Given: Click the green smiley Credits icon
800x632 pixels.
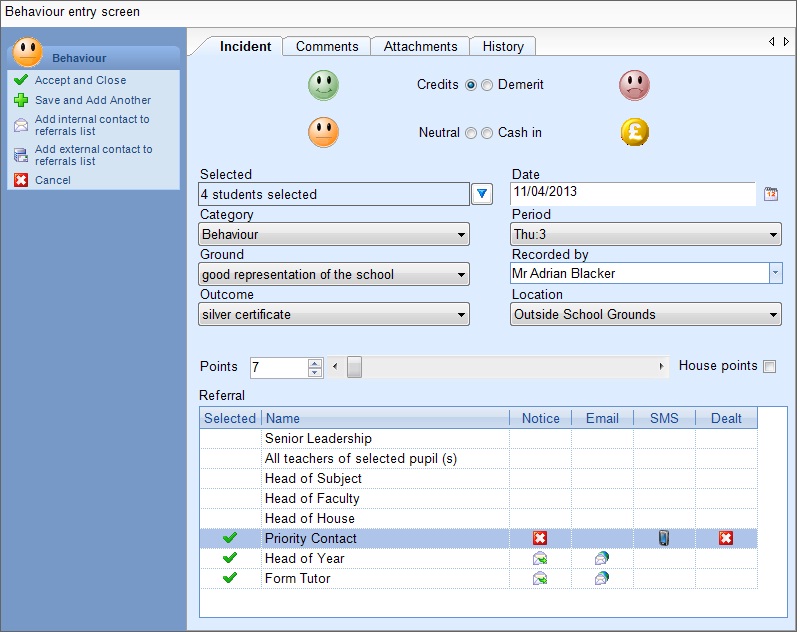Looking at the screenshot, I should (323, 85).
